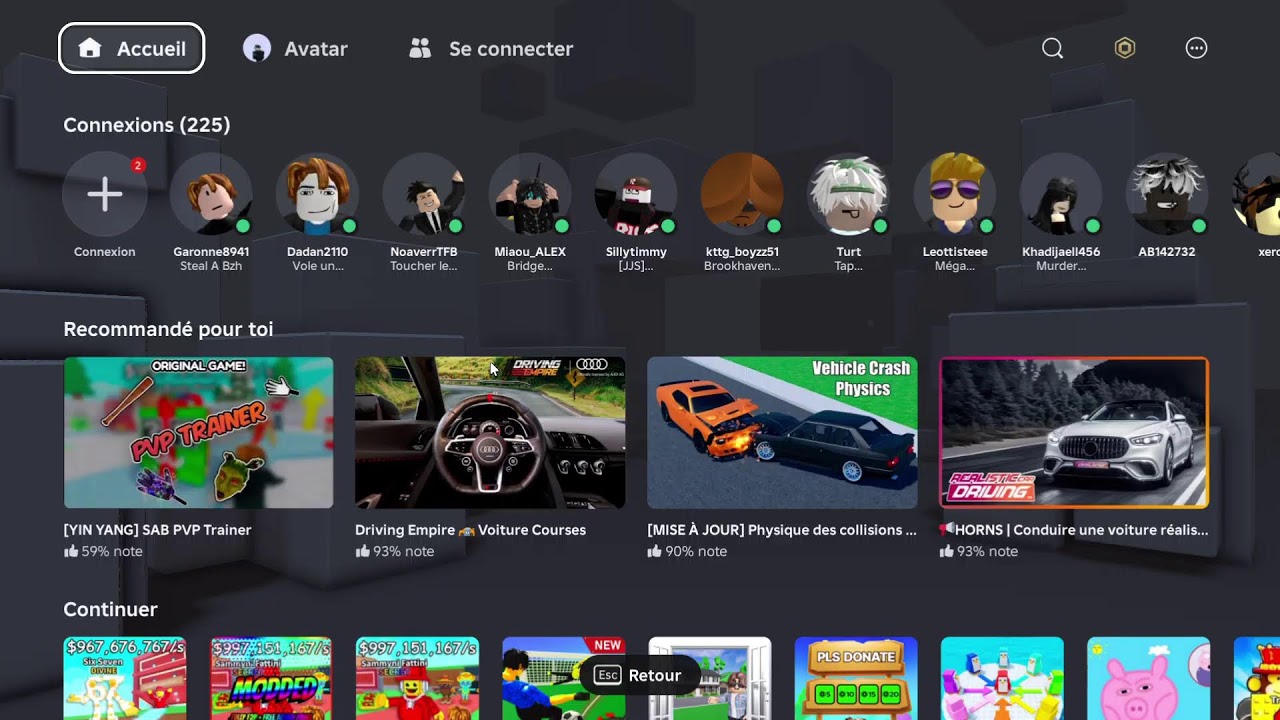
Task: Open kttg_boyzz51's avatar
Action: [742, 195]
